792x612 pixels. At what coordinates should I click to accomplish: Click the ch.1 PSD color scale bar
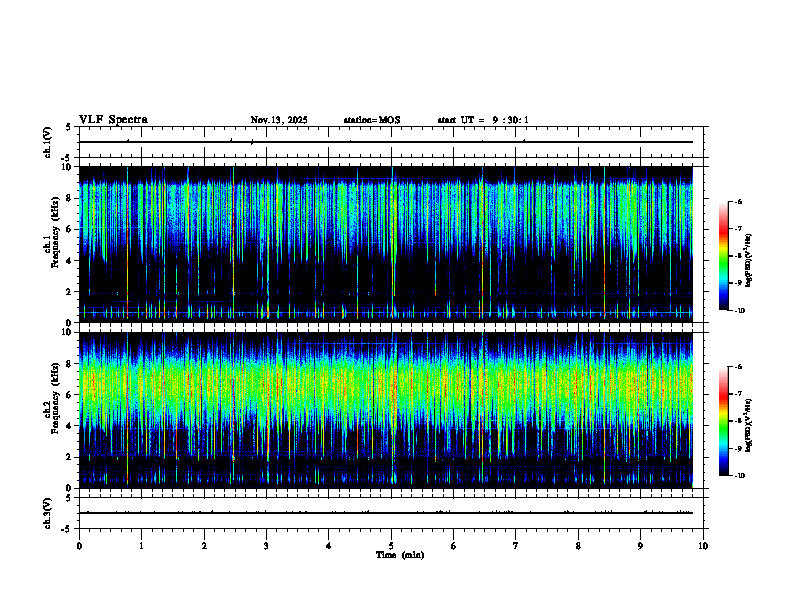point(723,256)
